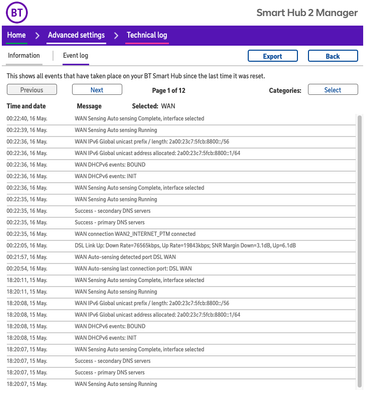Click the event list vertical scrollbar
Image resolution: width=367 pixels, height=400 pixels.
359,251
